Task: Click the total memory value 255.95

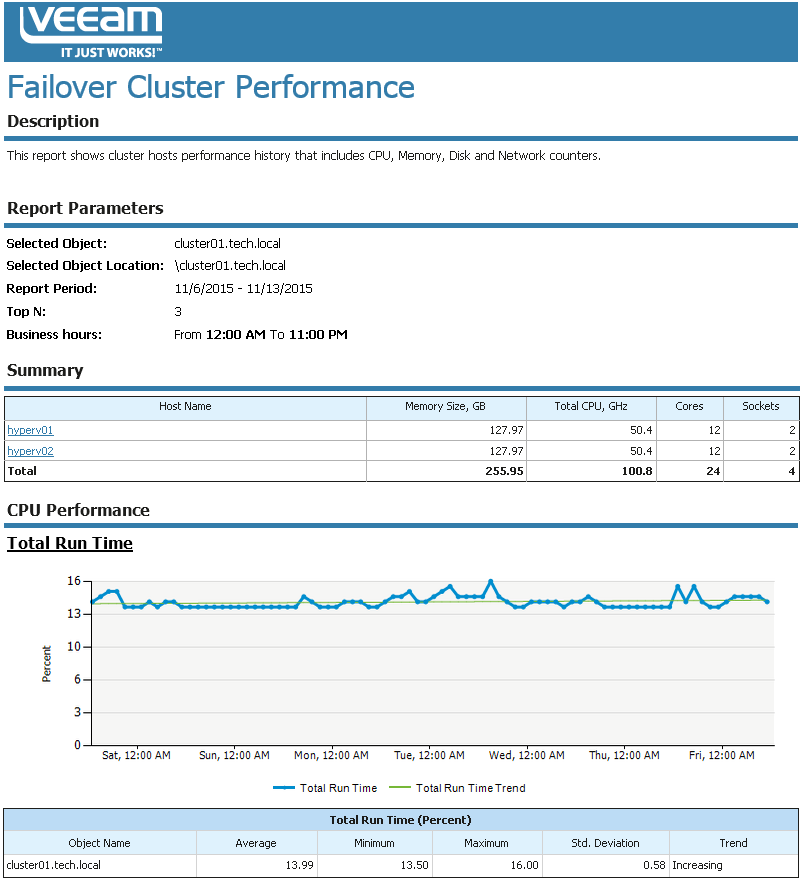Action: point(504,471)
